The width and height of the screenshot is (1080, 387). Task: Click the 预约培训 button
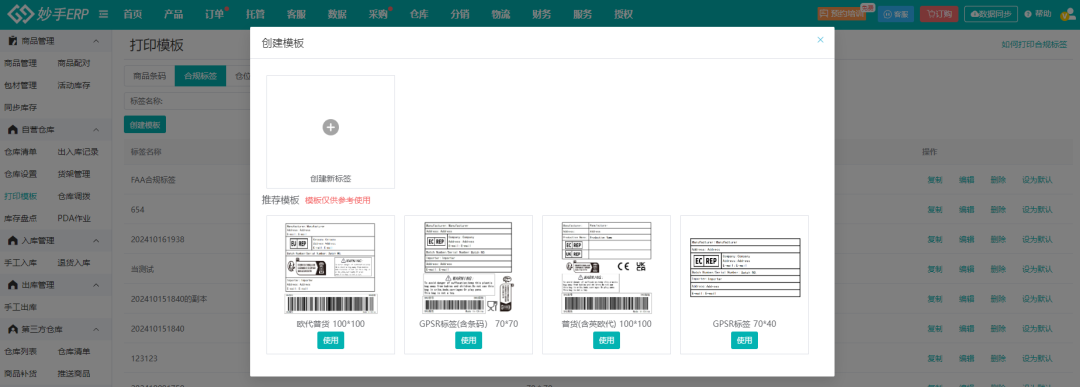point(842,14)
